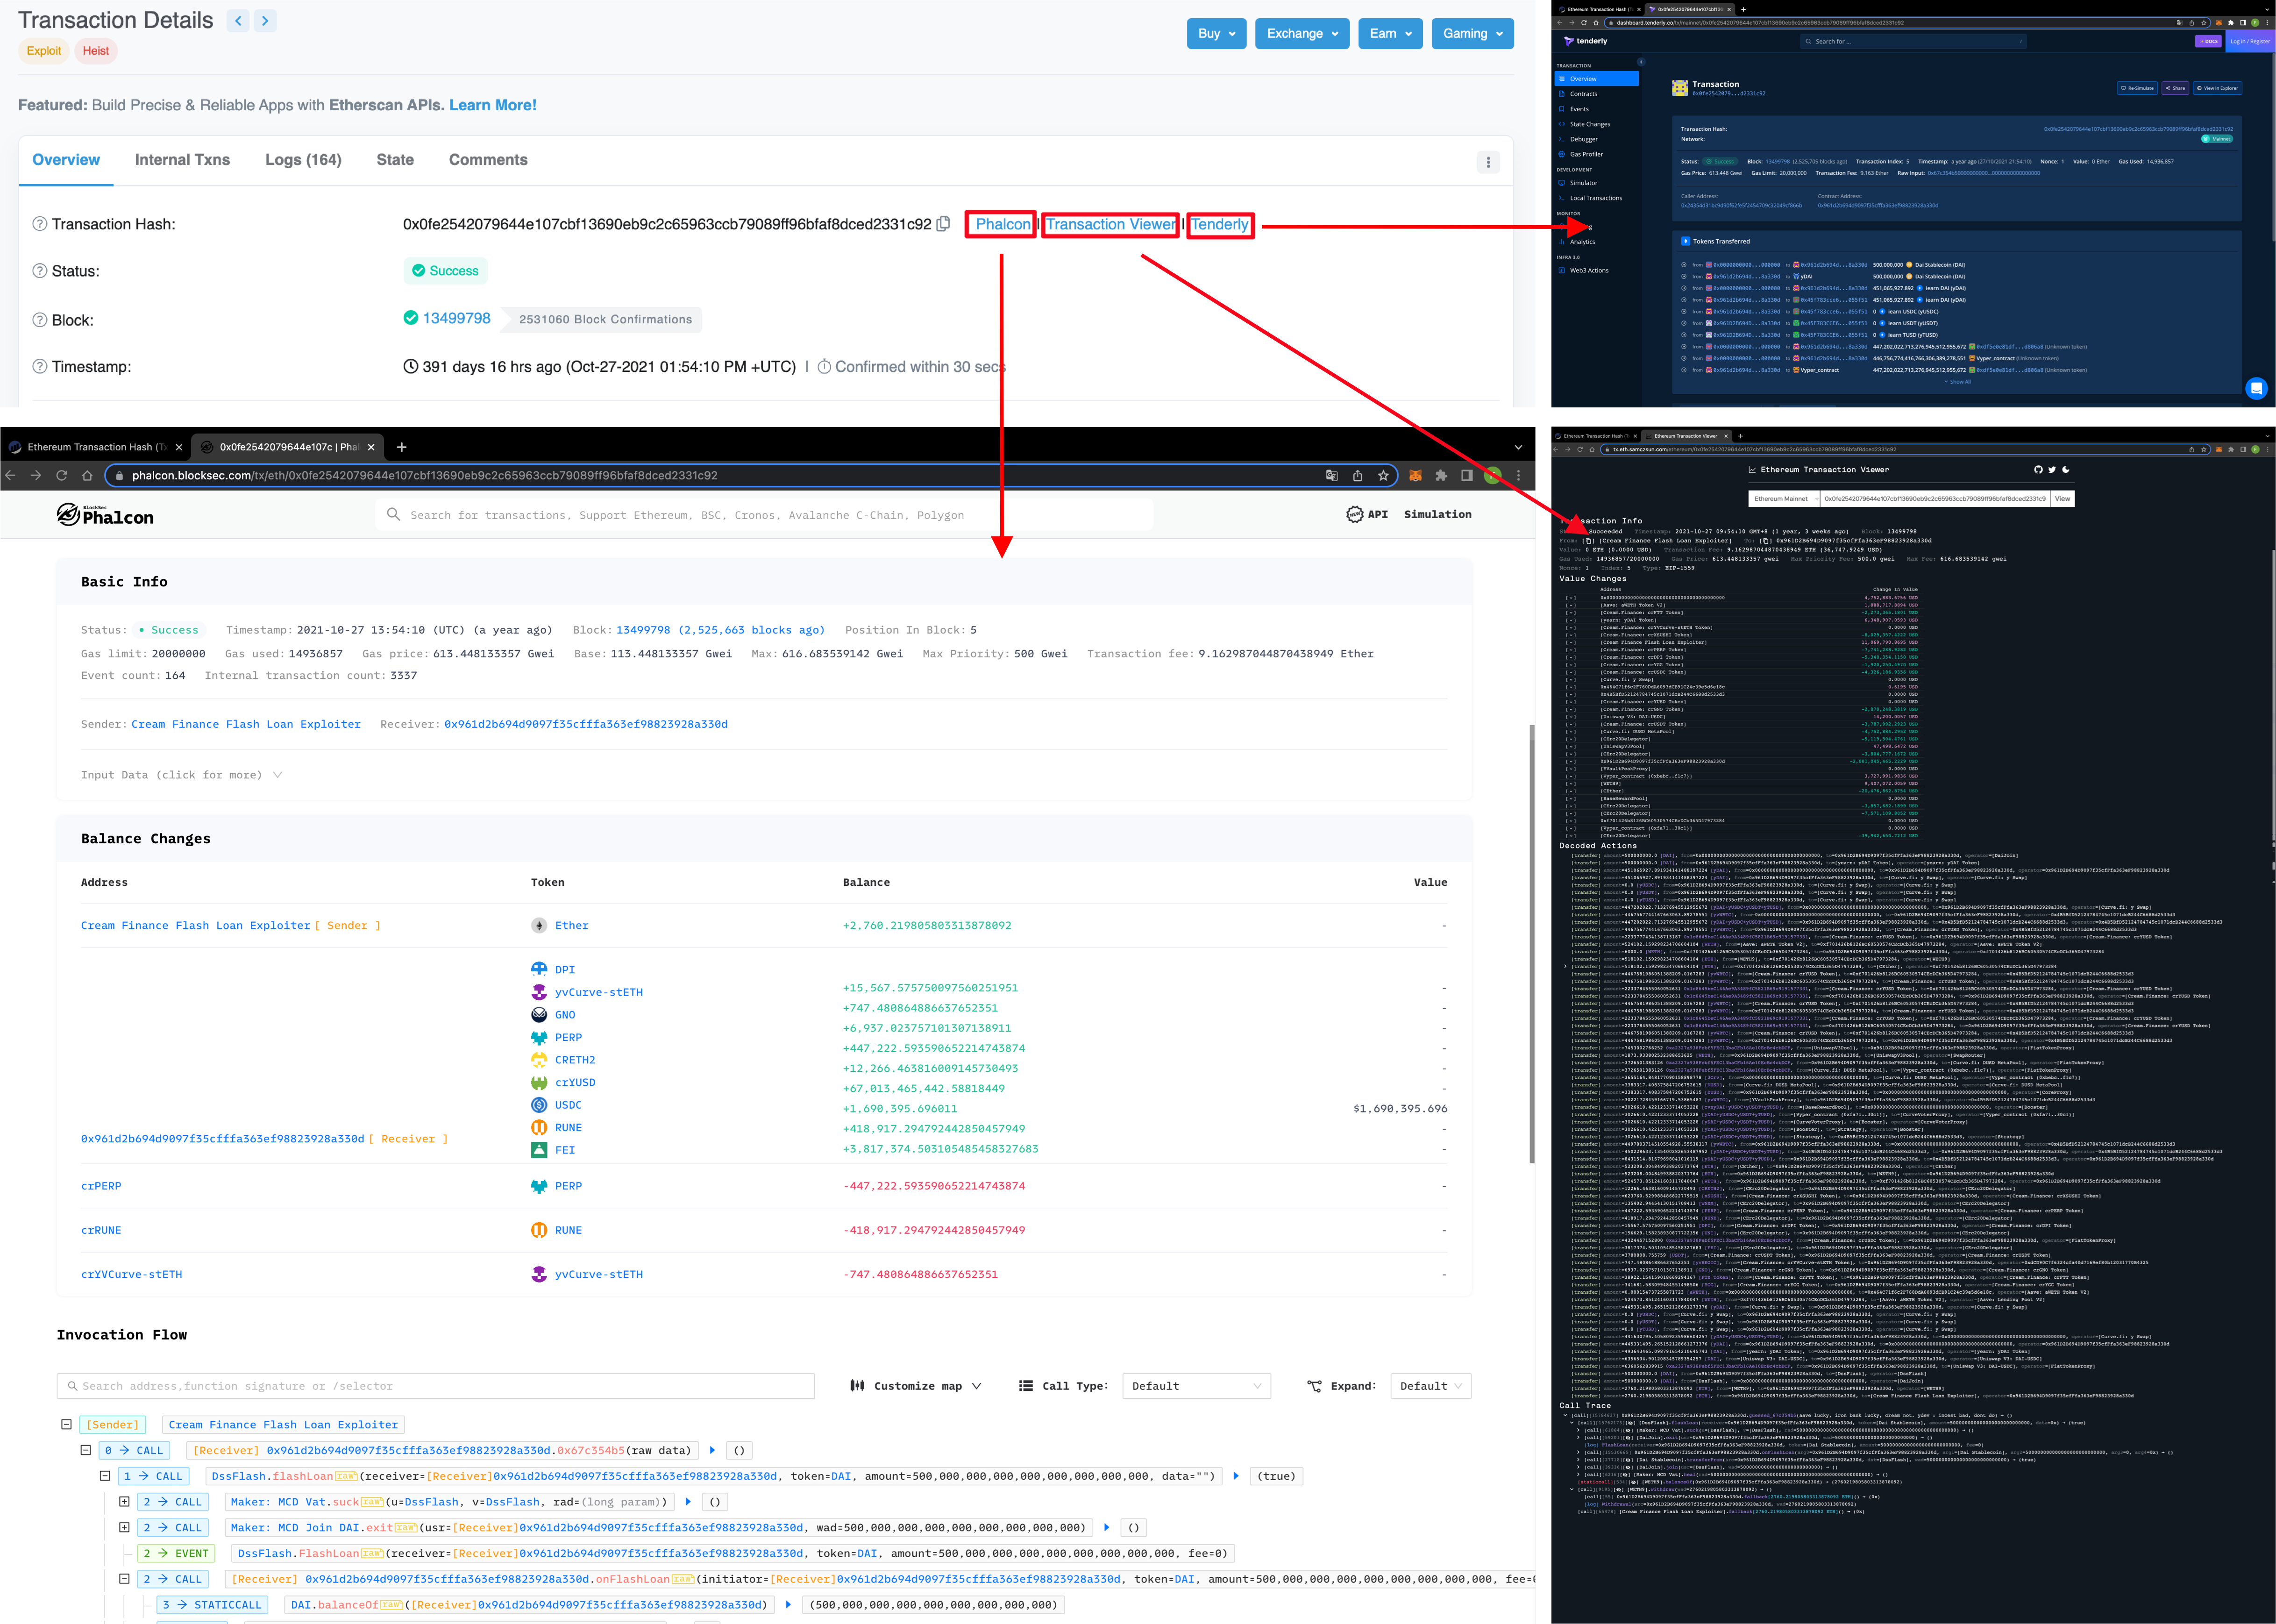Click View button in Transaction Viewer

pyautogui.click(x=2062, y=498)
